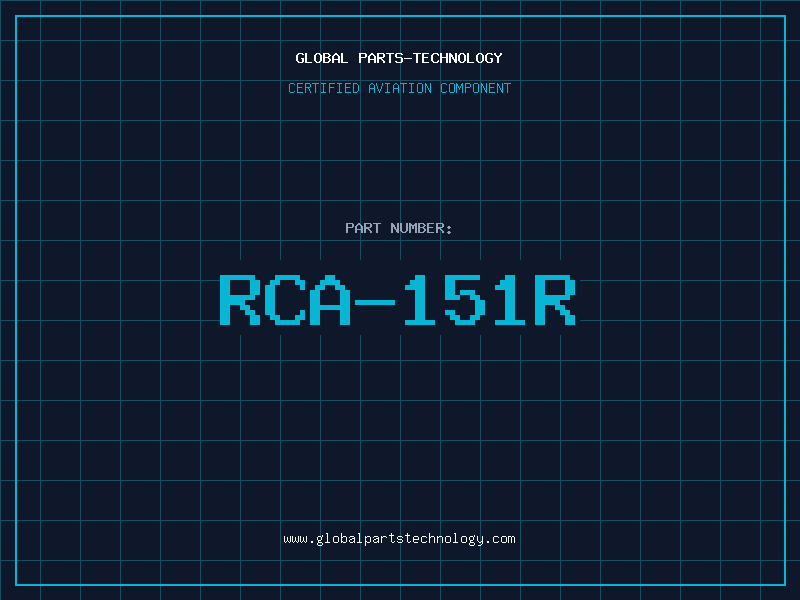Click the website link www.globalpartstechnology.com
The image size is (800, 600).
click(399, 539)
